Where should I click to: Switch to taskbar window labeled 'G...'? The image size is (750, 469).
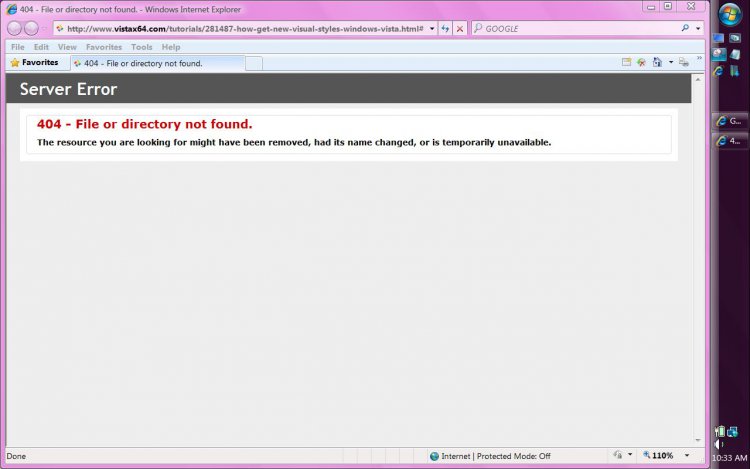tap(730, 121)
